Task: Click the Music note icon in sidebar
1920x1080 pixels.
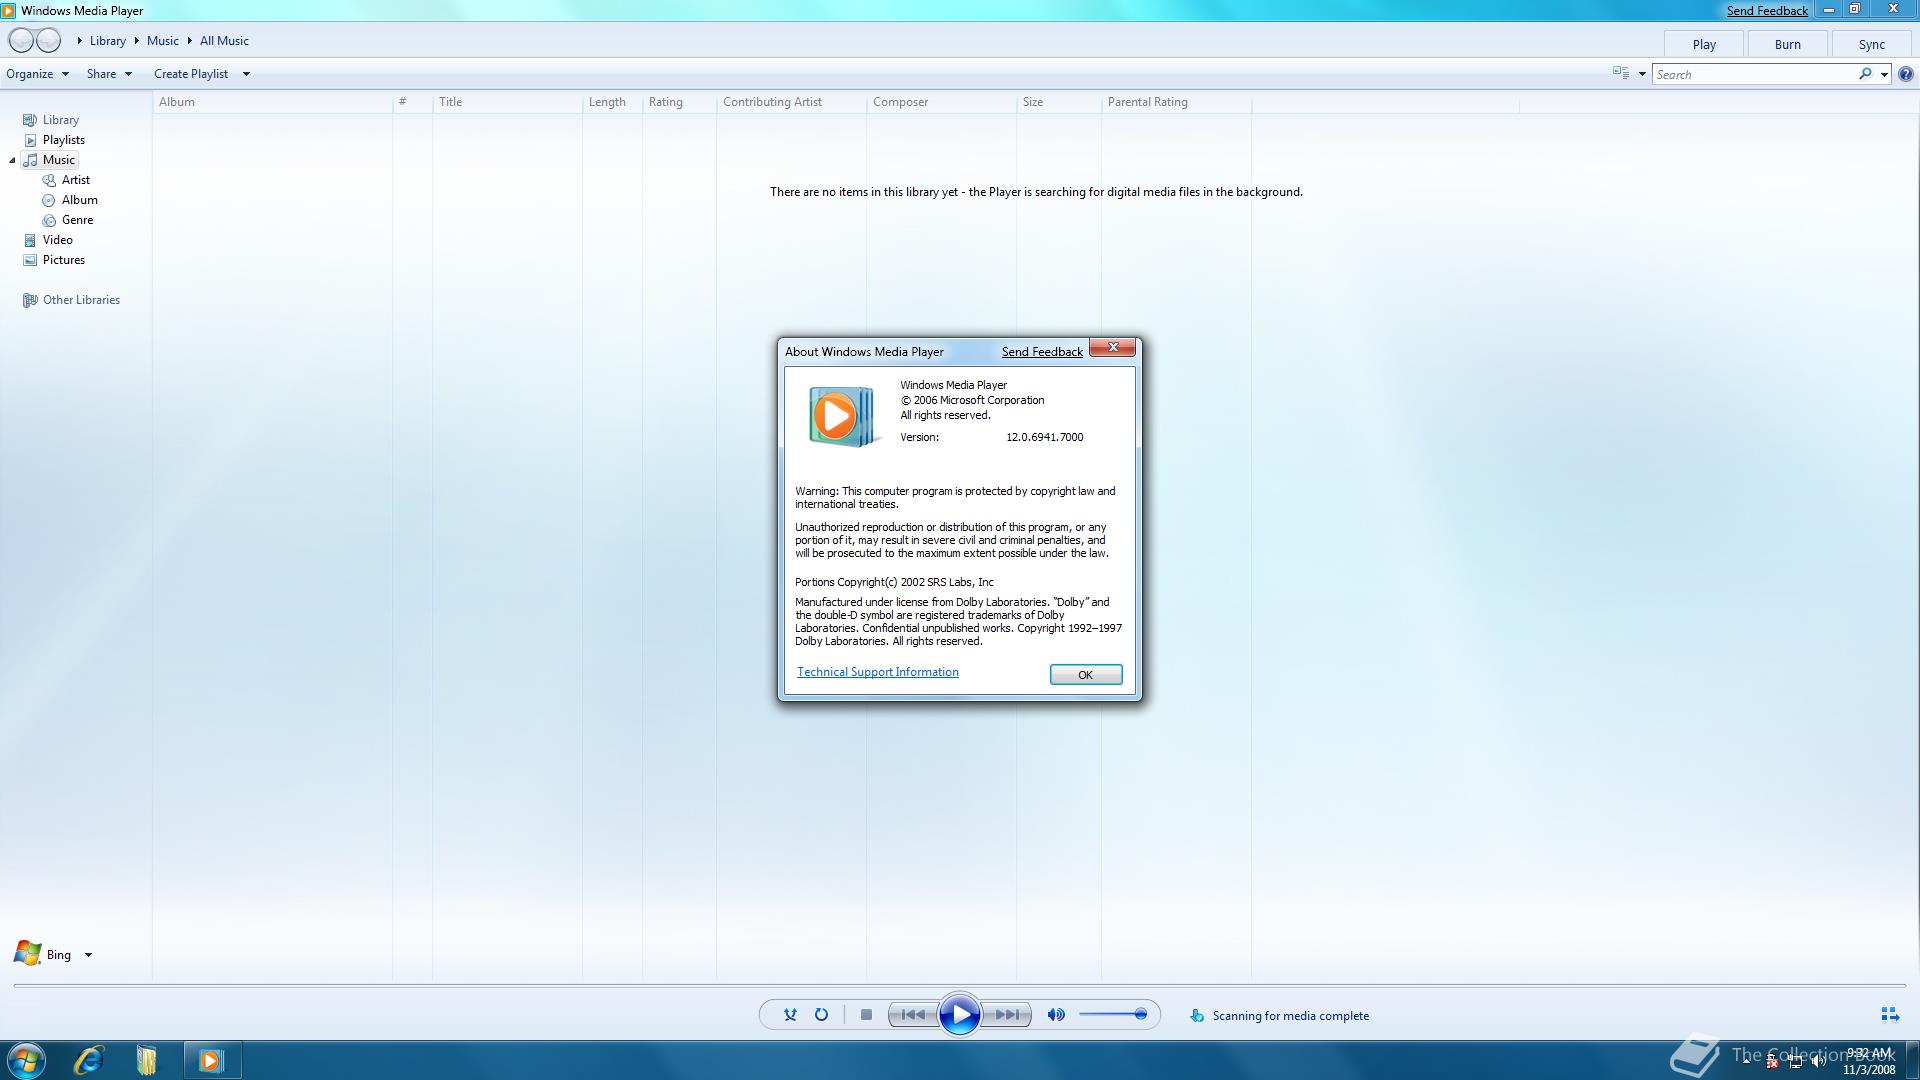Action: click(30, 160)
